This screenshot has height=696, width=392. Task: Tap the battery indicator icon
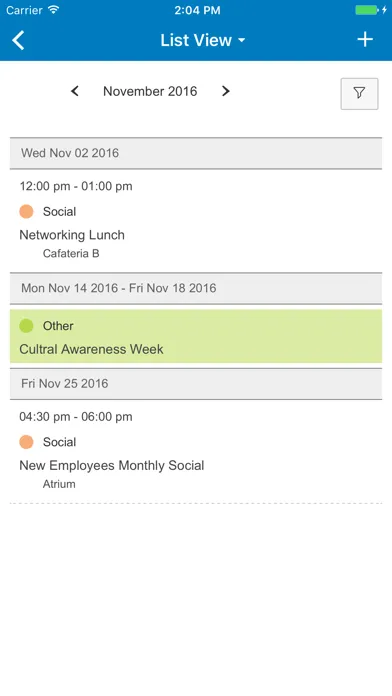368,10
